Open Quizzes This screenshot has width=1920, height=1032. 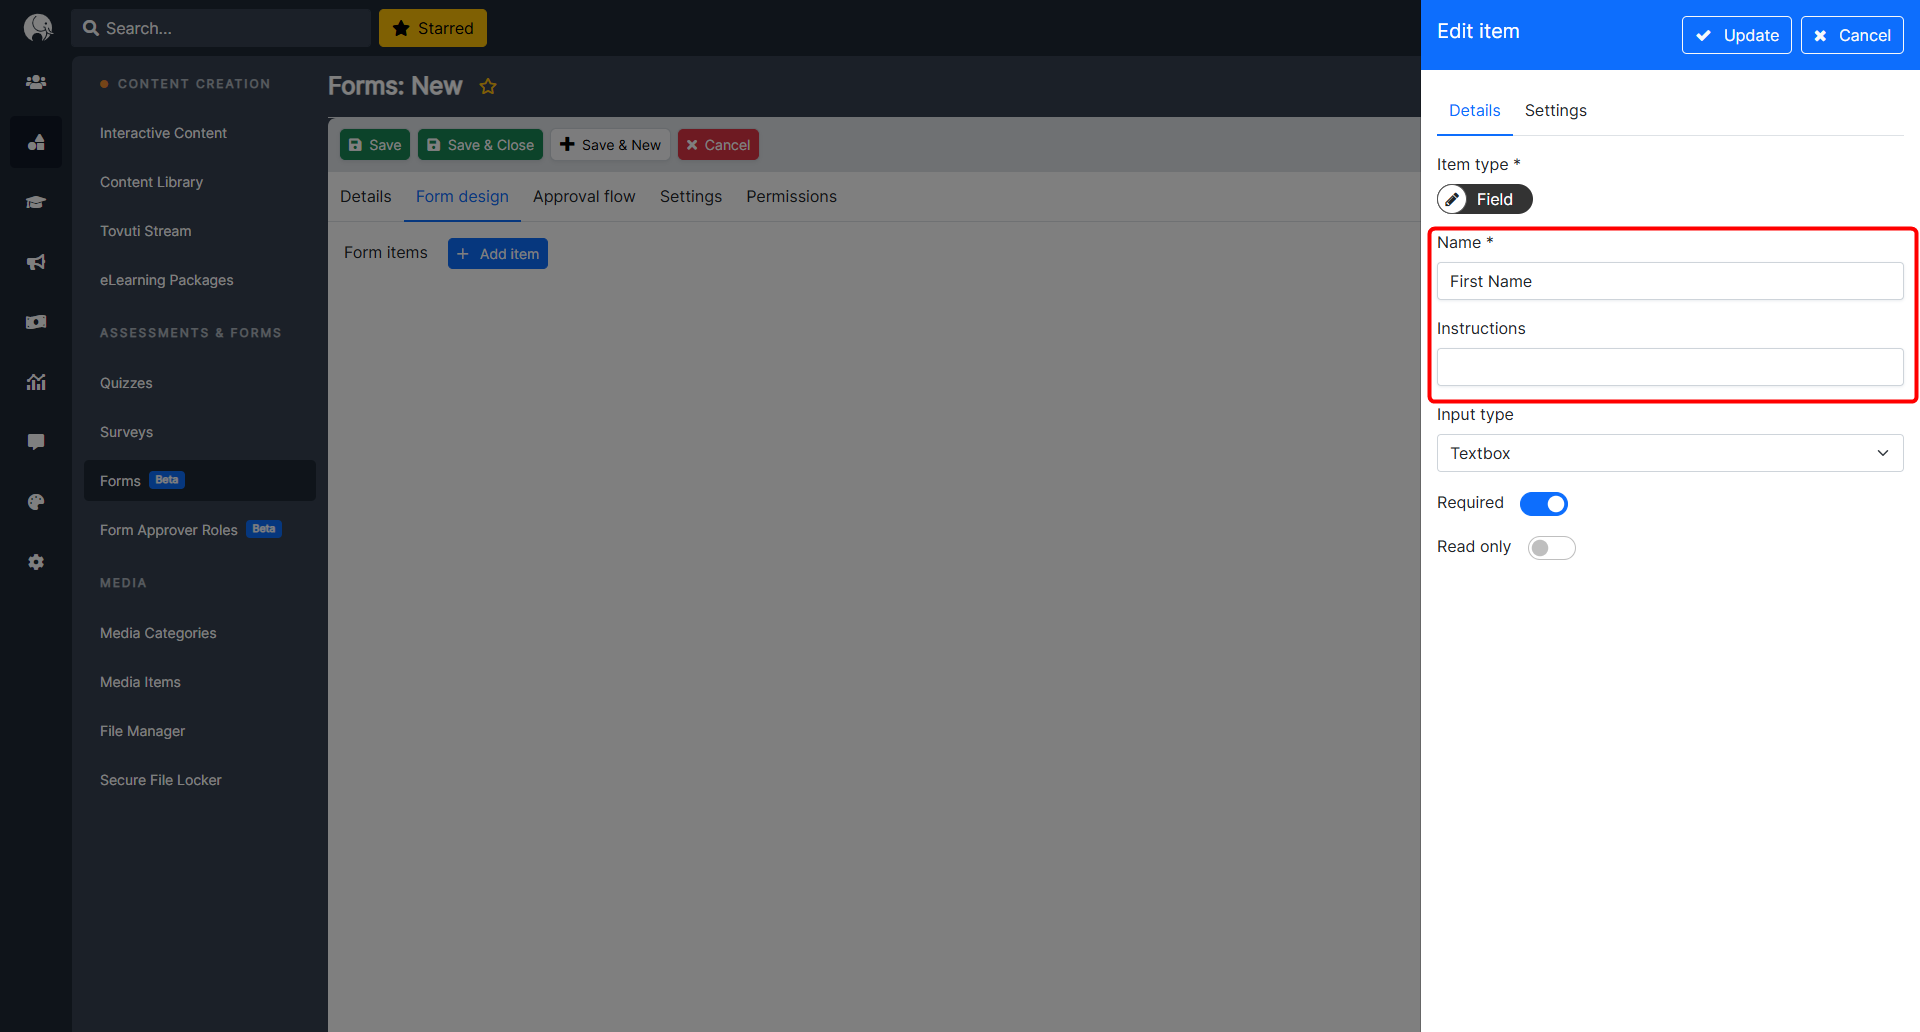(126, 383)
